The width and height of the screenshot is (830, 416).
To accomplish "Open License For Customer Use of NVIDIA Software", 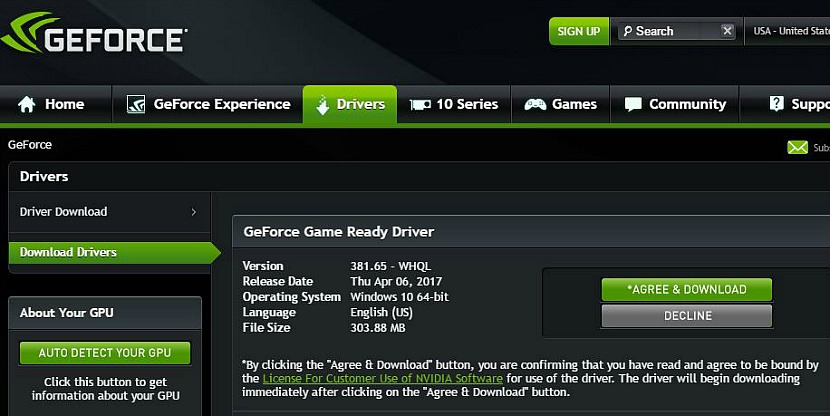I will [x=383, y=378].
